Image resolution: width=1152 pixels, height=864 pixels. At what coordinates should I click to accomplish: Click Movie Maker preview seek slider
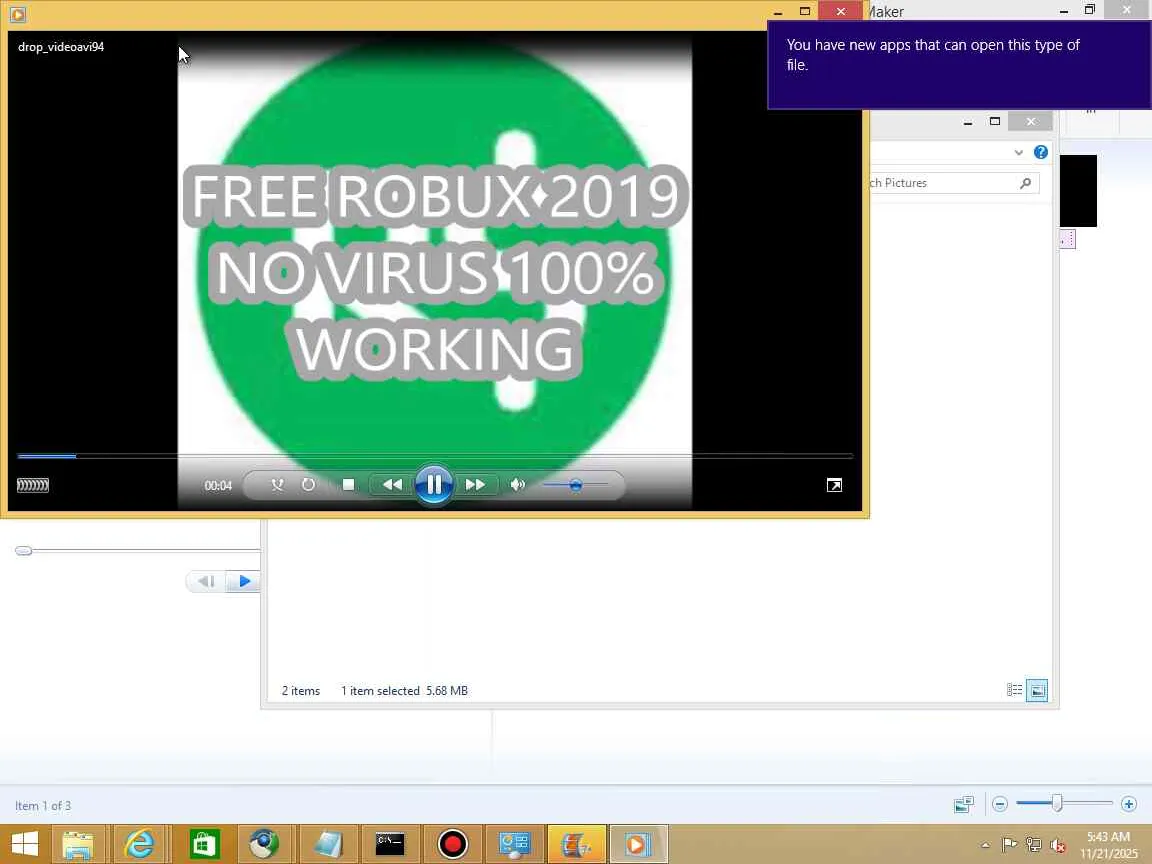[137, 550]
